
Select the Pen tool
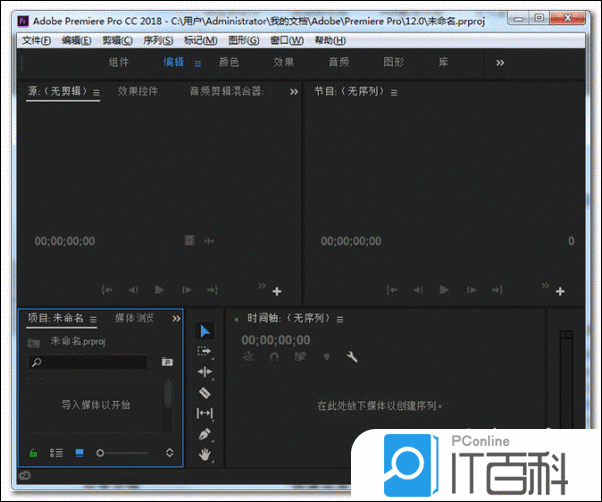coord(205,434)
